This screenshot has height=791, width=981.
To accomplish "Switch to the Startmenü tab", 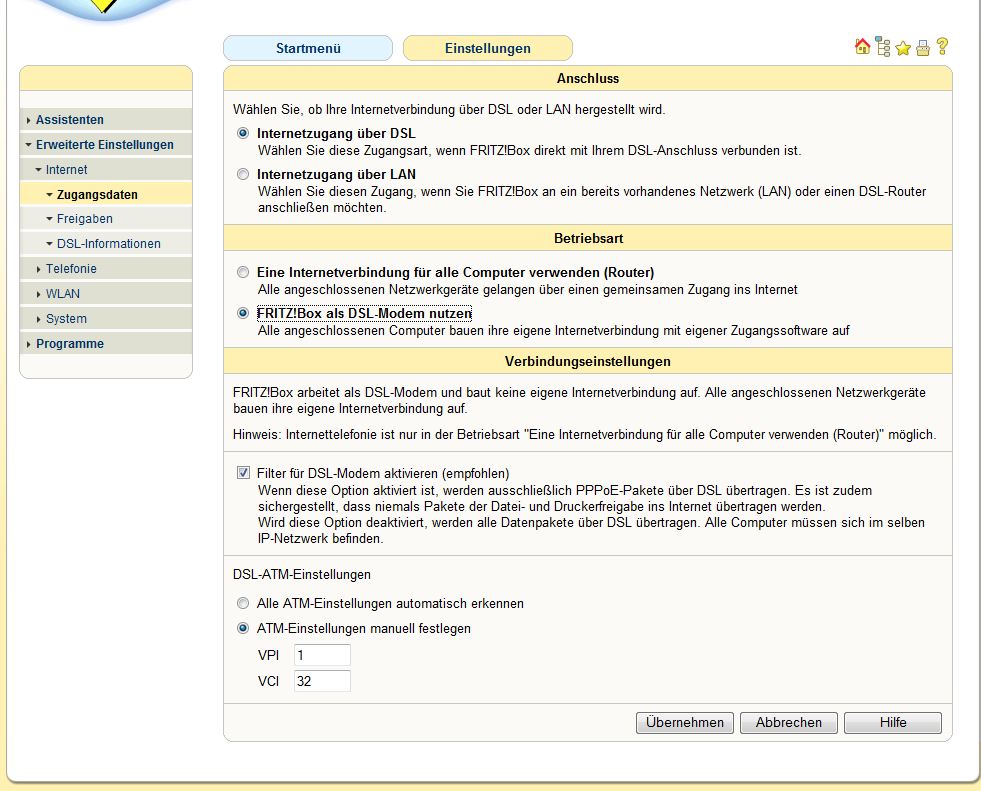I will [x=308, y=48].
